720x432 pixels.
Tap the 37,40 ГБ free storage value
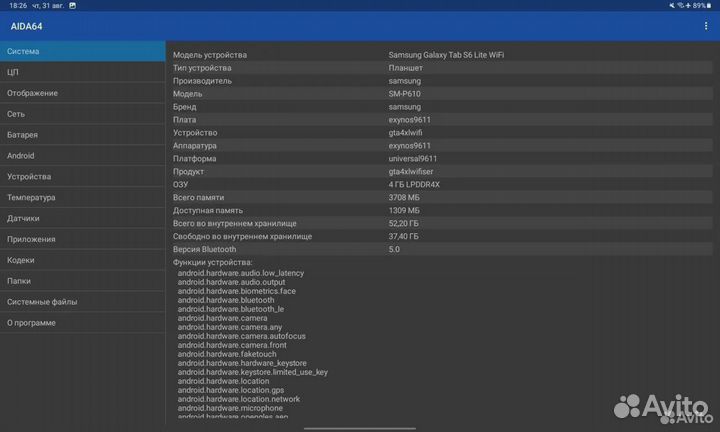point(403,236)
